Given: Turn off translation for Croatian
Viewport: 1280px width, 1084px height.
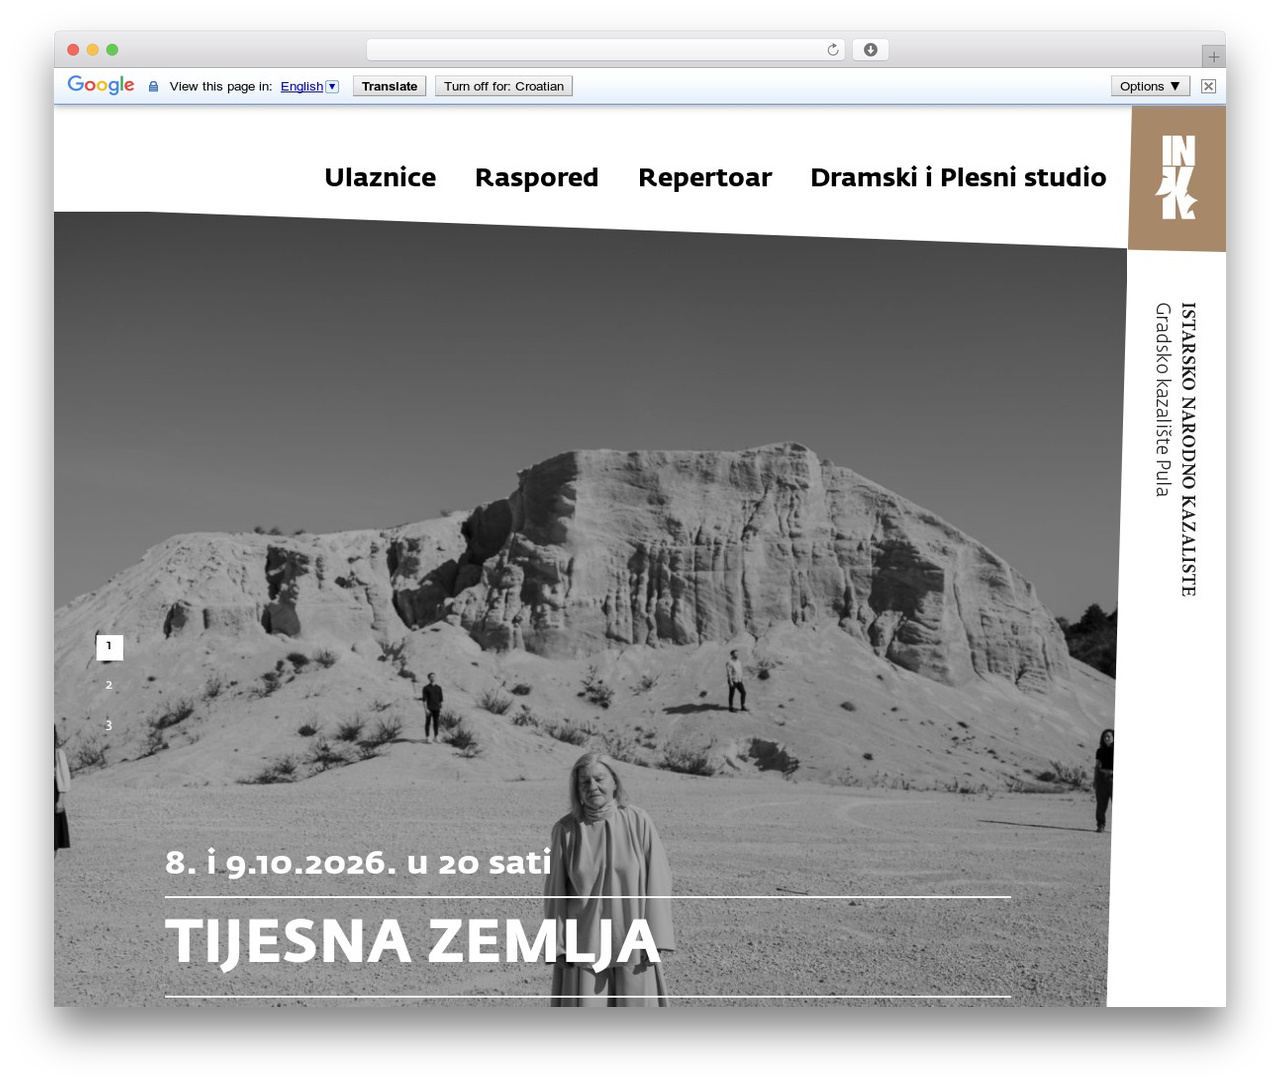Looking at the screenshot, I should pos(504,86).
